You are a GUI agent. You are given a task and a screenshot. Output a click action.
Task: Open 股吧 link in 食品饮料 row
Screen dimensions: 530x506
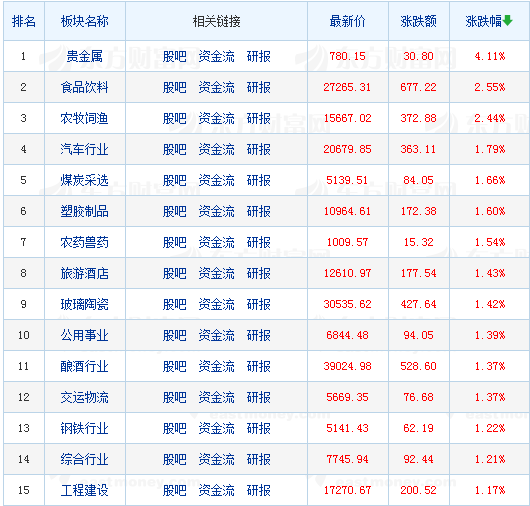click(174, 87)
